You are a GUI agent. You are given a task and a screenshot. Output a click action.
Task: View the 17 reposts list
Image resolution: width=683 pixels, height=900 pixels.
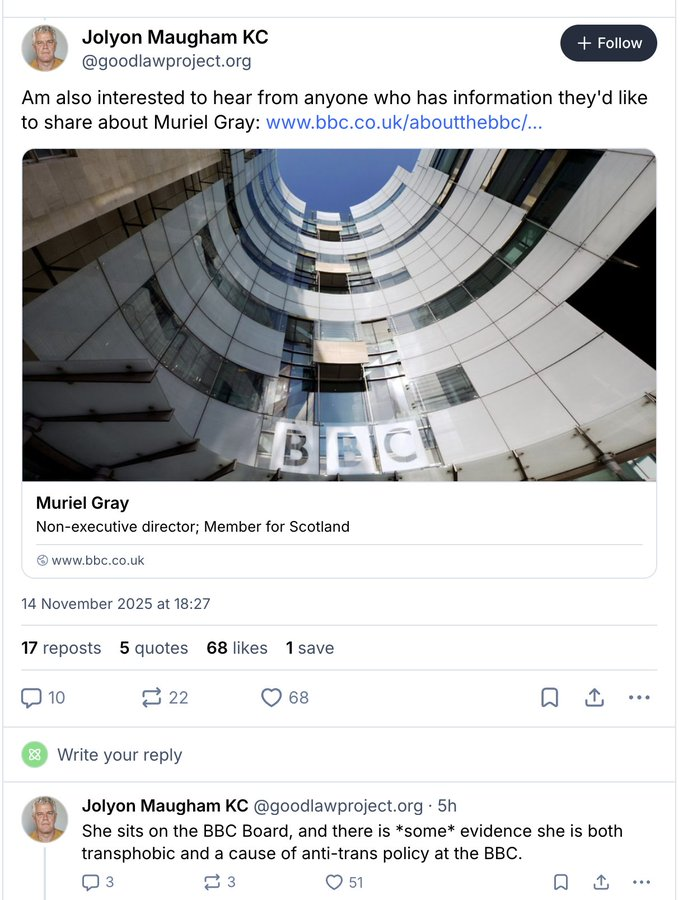pos(61,648)
